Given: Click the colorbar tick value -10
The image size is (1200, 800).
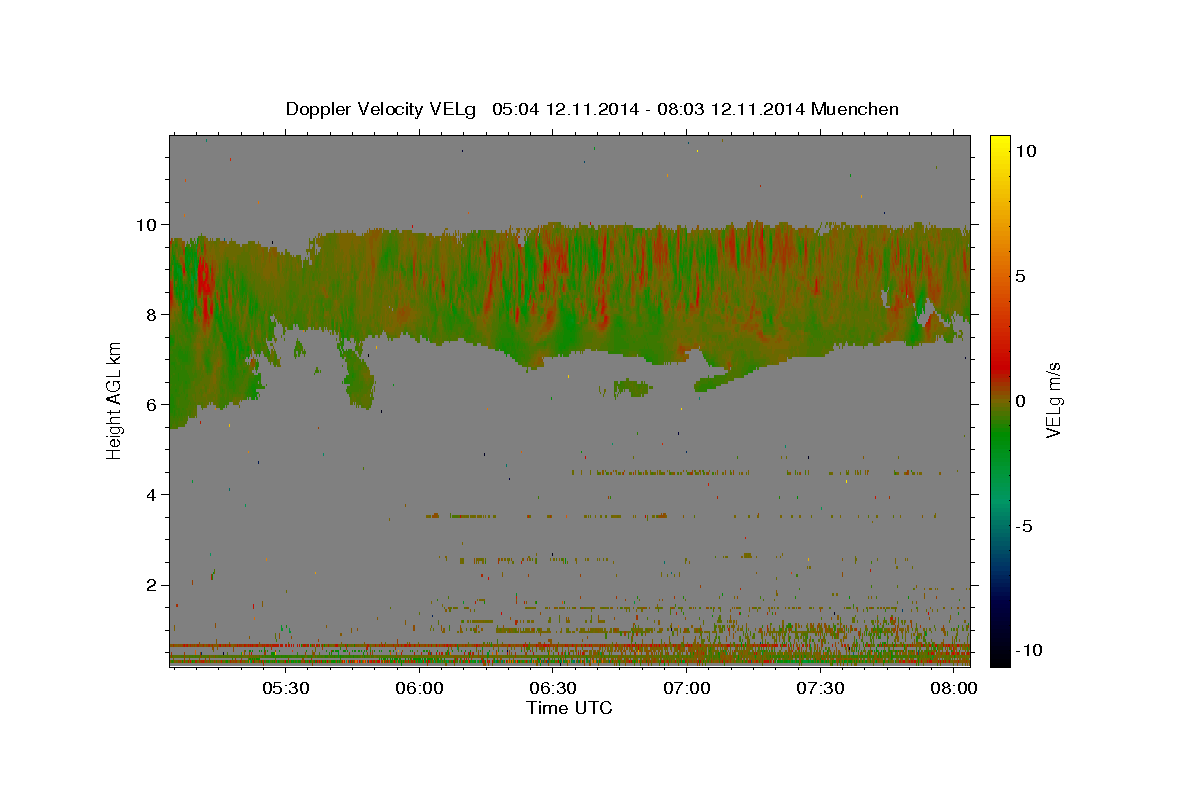Looking at the screenshot, I should pos(1029,650).
